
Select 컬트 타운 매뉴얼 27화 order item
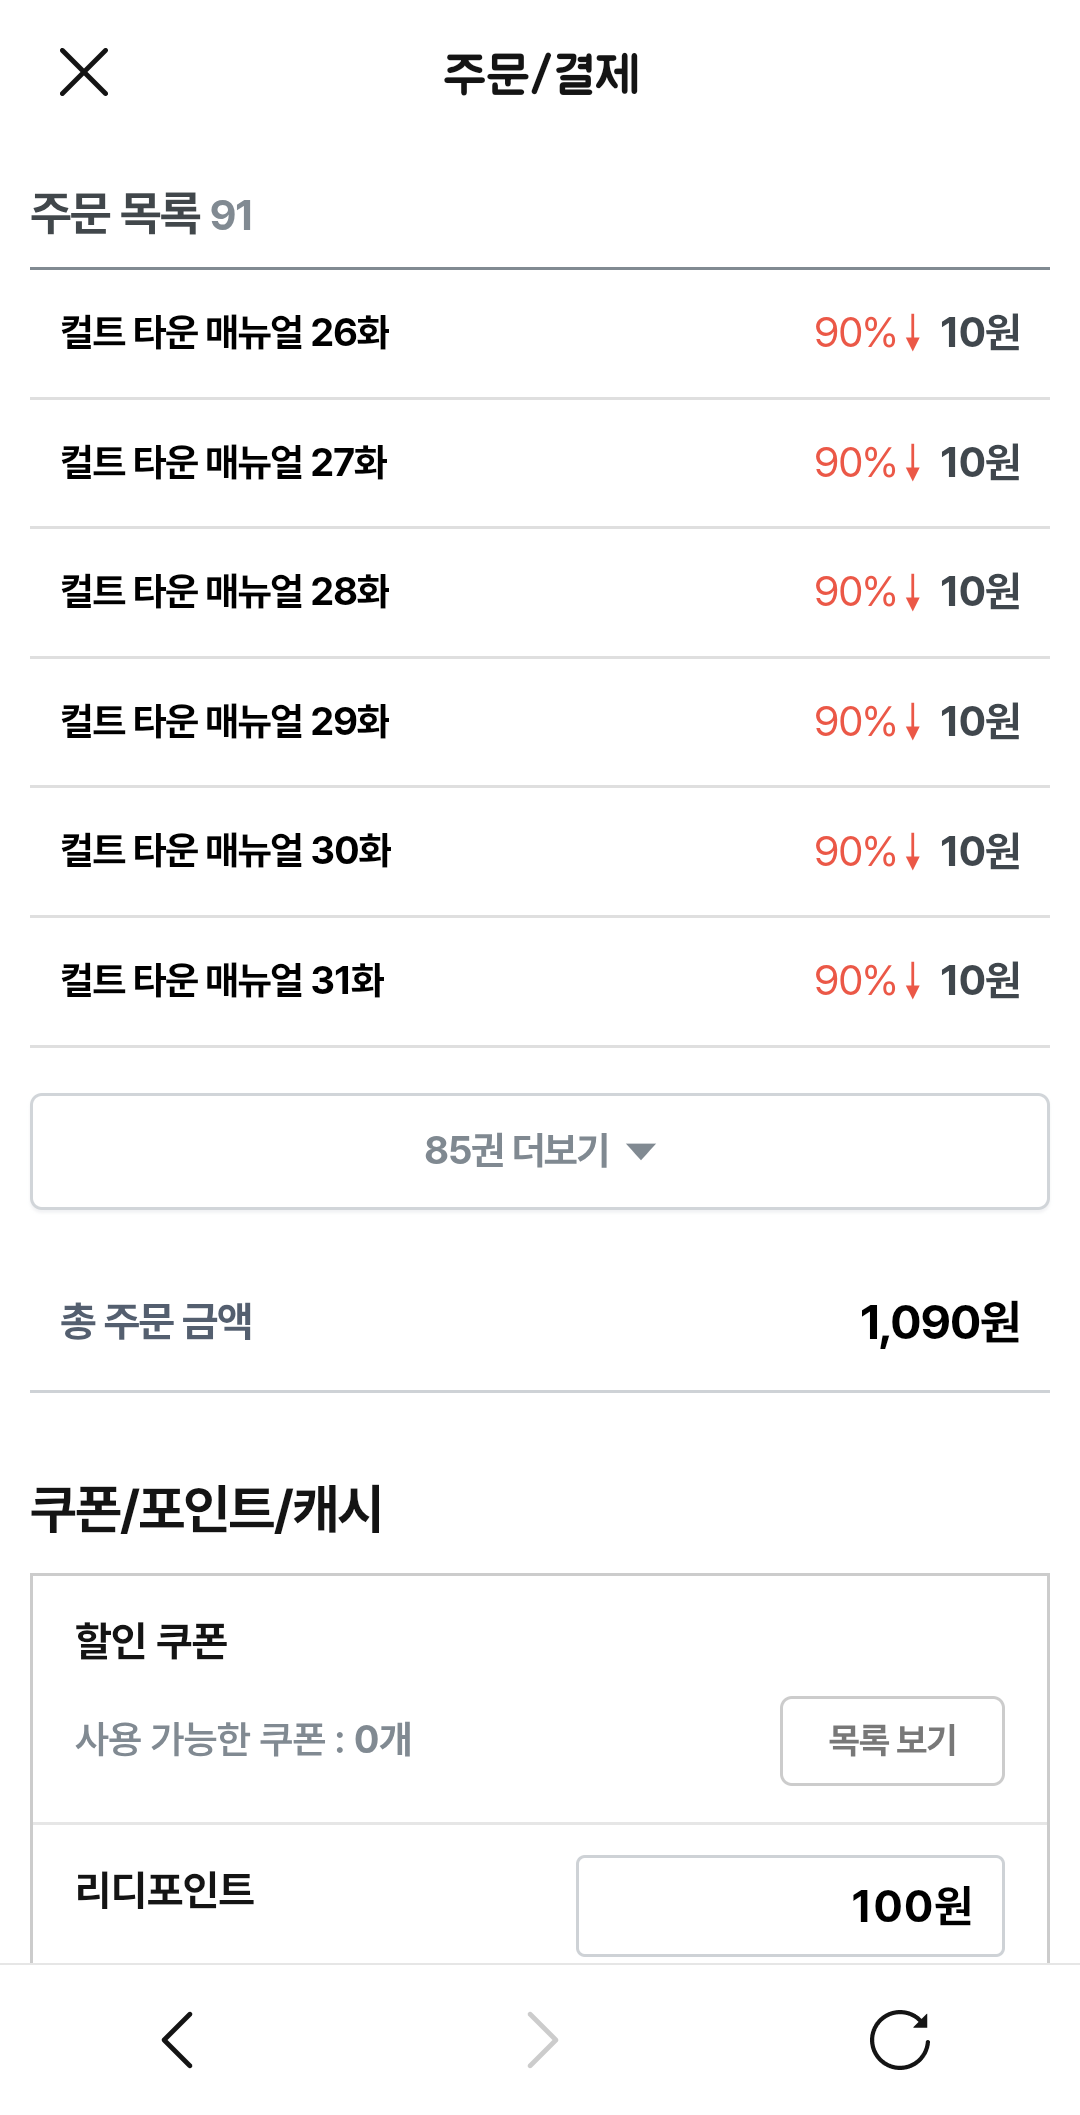tap(224, 463)
